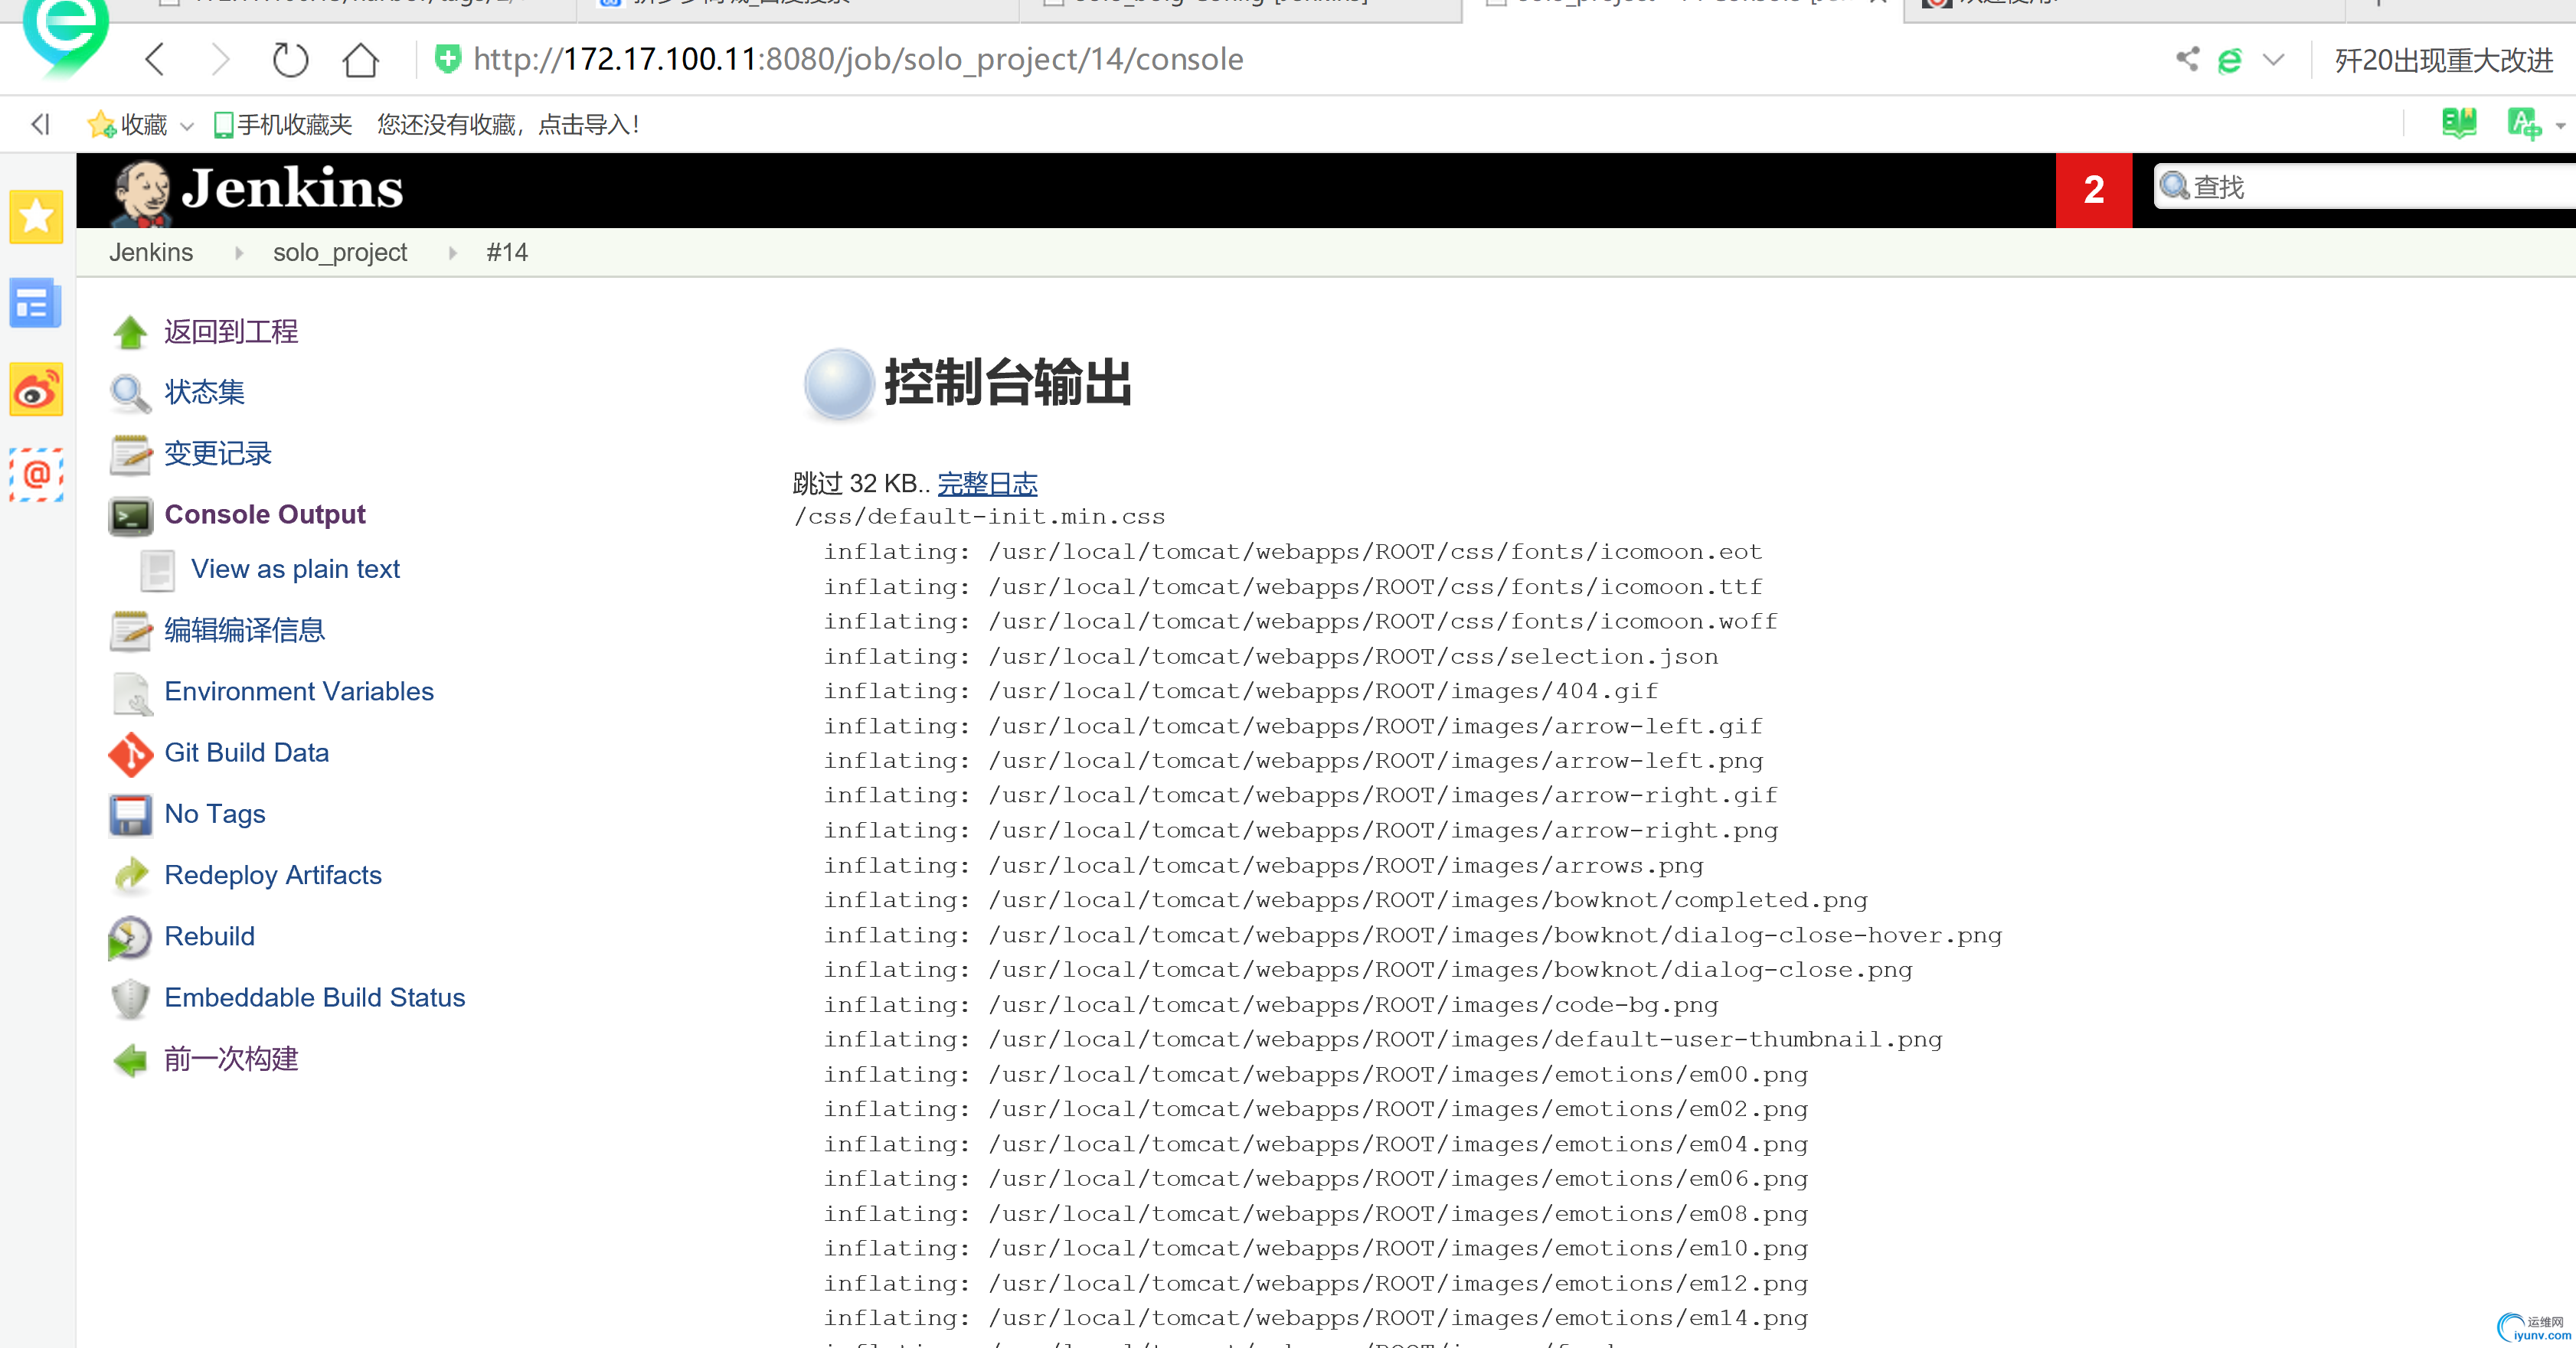
Task: Click the refresh button in browser toolbar
Action: [290, 59]
